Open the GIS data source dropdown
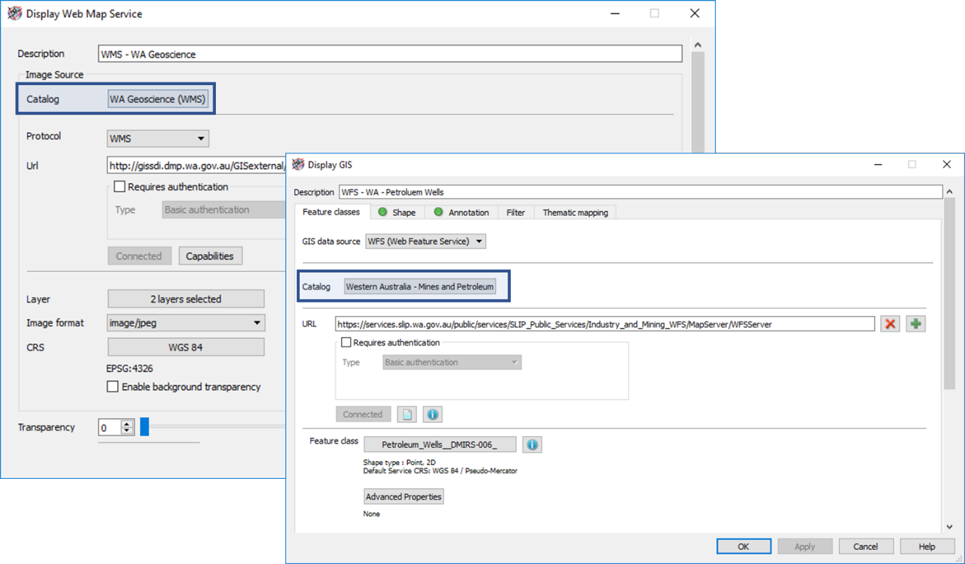965x564 pixels. 425,241
